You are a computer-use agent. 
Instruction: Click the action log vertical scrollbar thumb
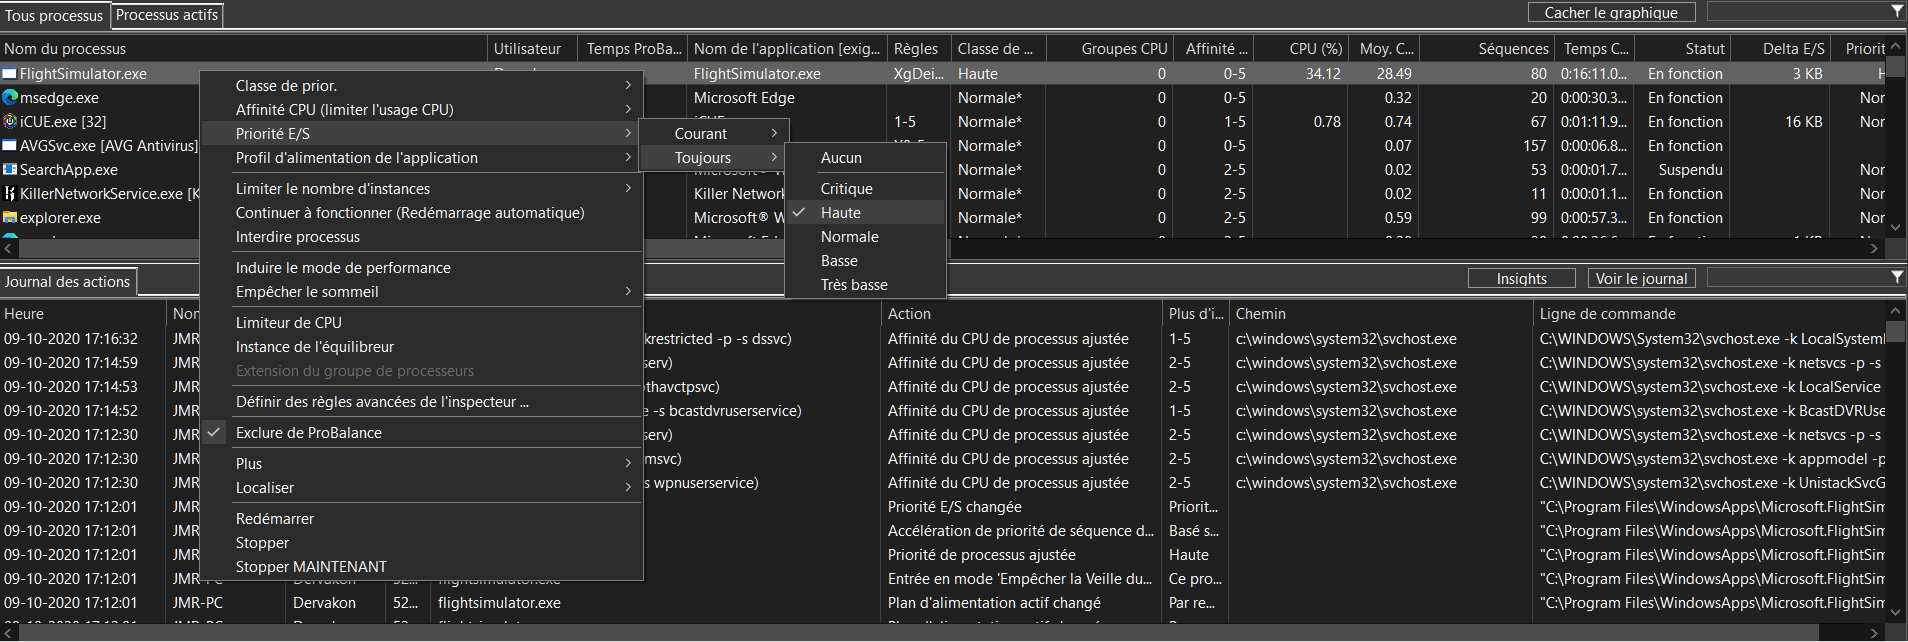click(x=1896, y=332)
